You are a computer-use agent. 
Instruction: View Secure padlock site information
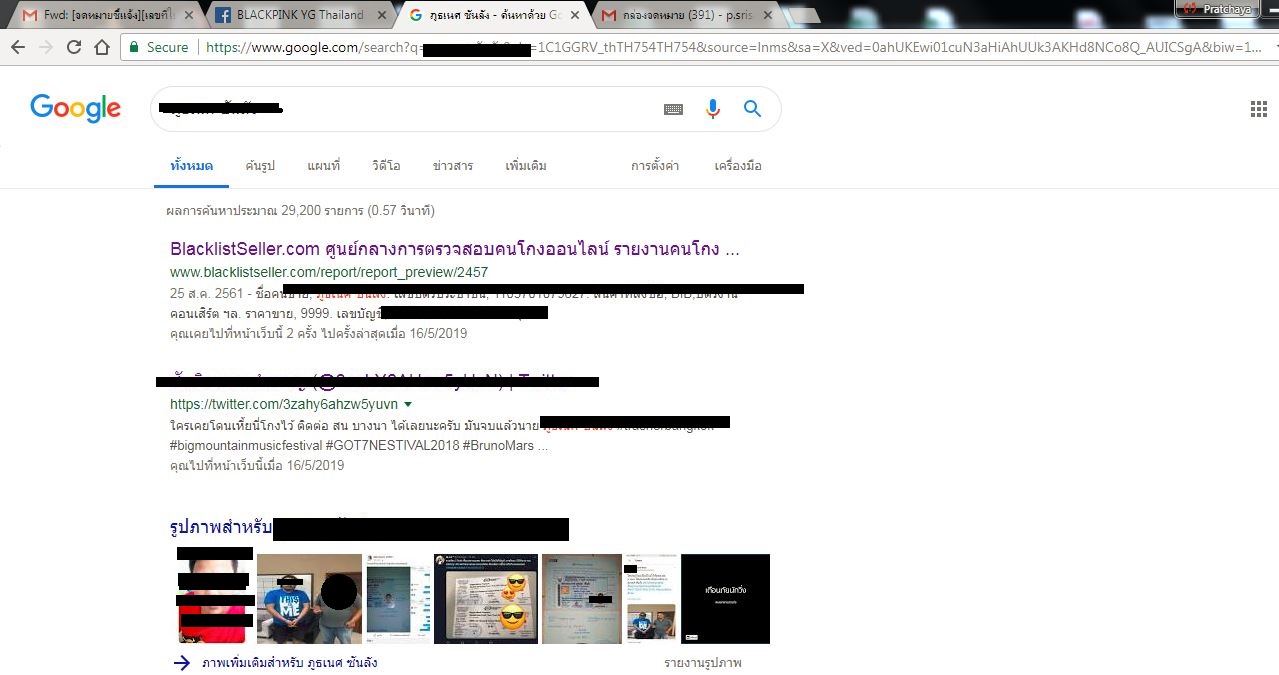pyautogui.click(x=158, y=47)
